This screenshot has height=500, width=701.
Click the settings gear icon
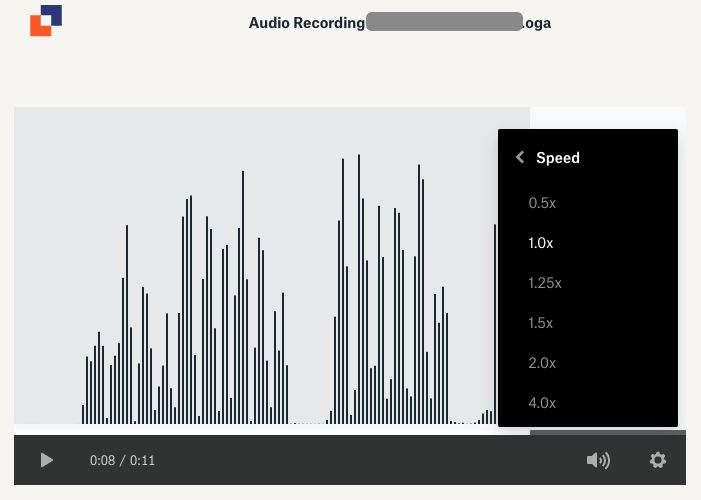[657, 460]
